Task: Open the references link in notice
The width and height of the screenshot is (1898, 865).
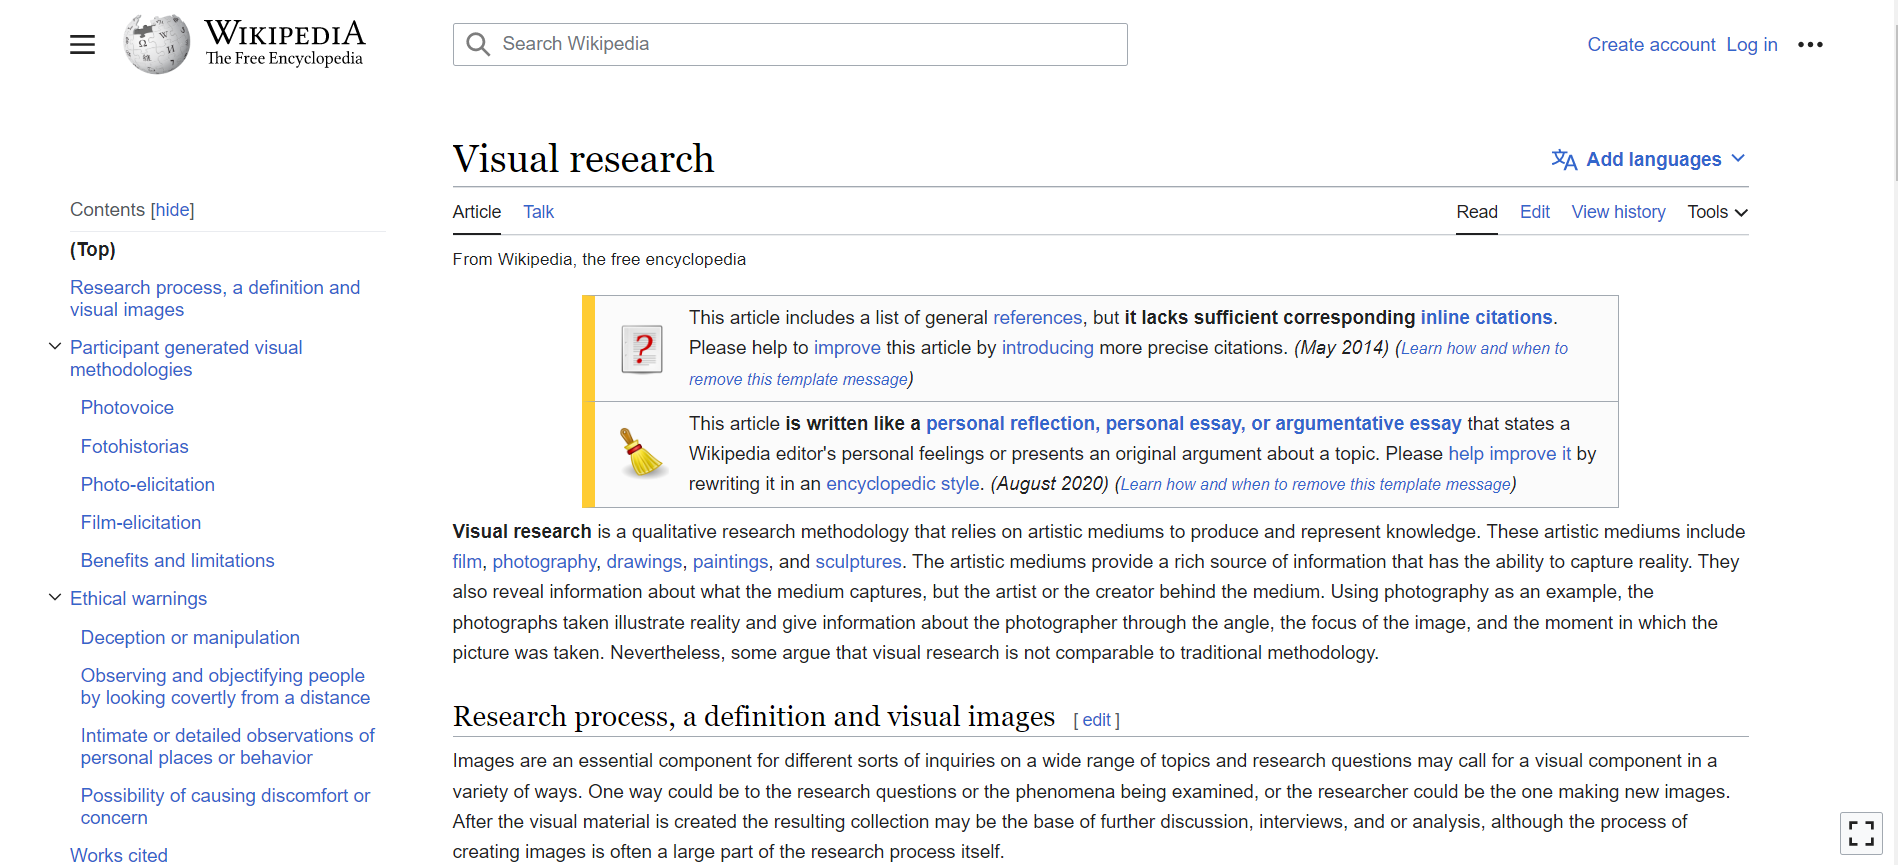Action: click(x=1037, y=318)
